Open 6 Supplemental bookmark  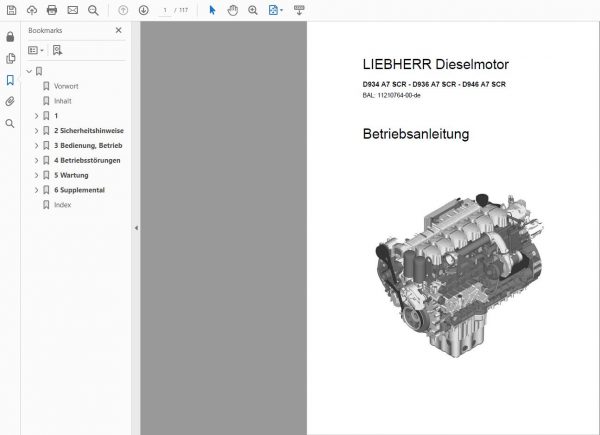pyautogui.click(x=79, y=190)
